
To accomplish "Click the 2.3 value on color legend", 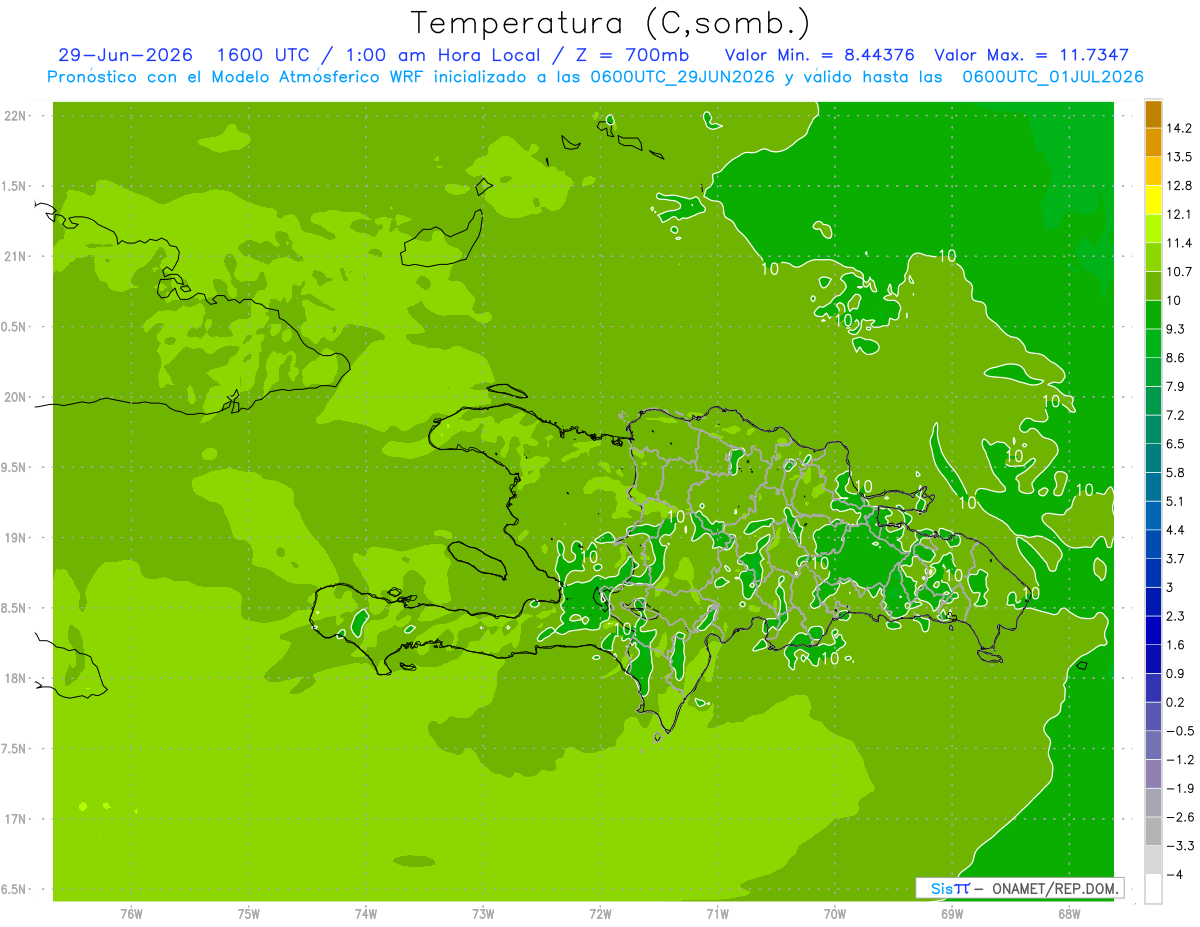I will tap(1175, 616).
